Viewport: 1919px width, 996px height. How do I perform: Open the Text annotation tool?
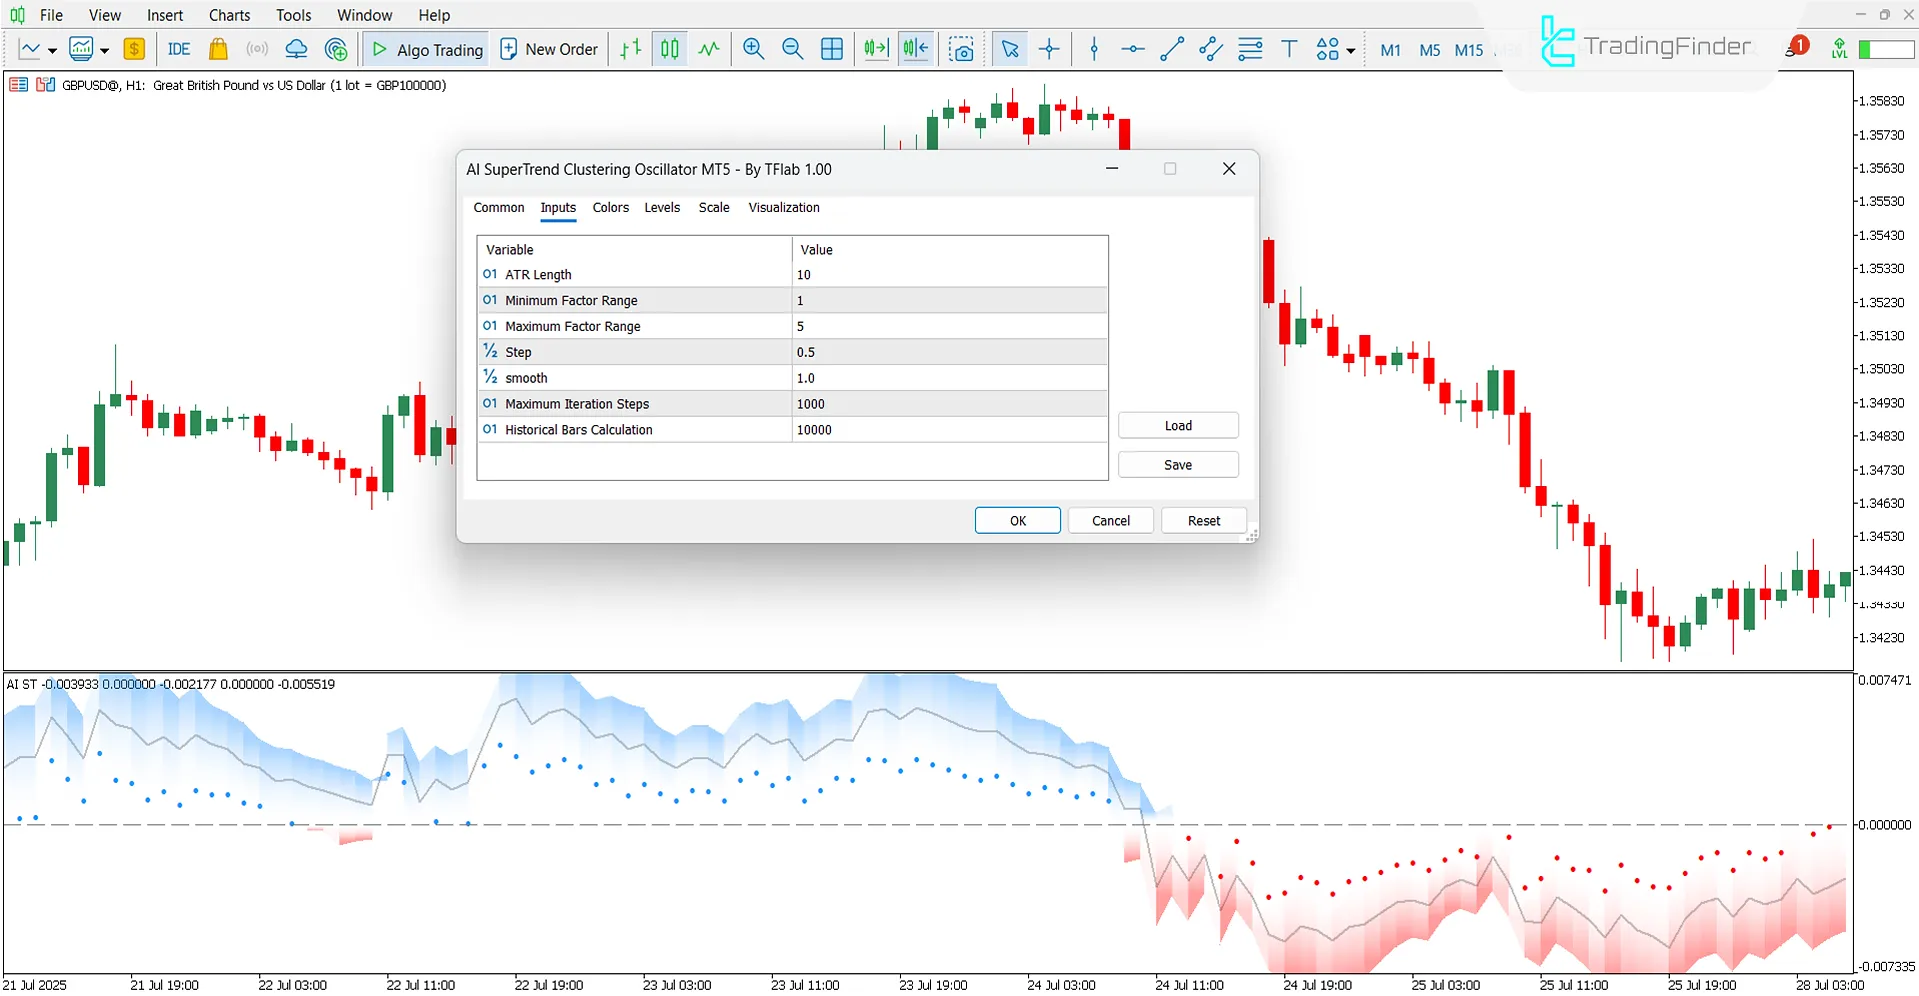(1289, 48)
